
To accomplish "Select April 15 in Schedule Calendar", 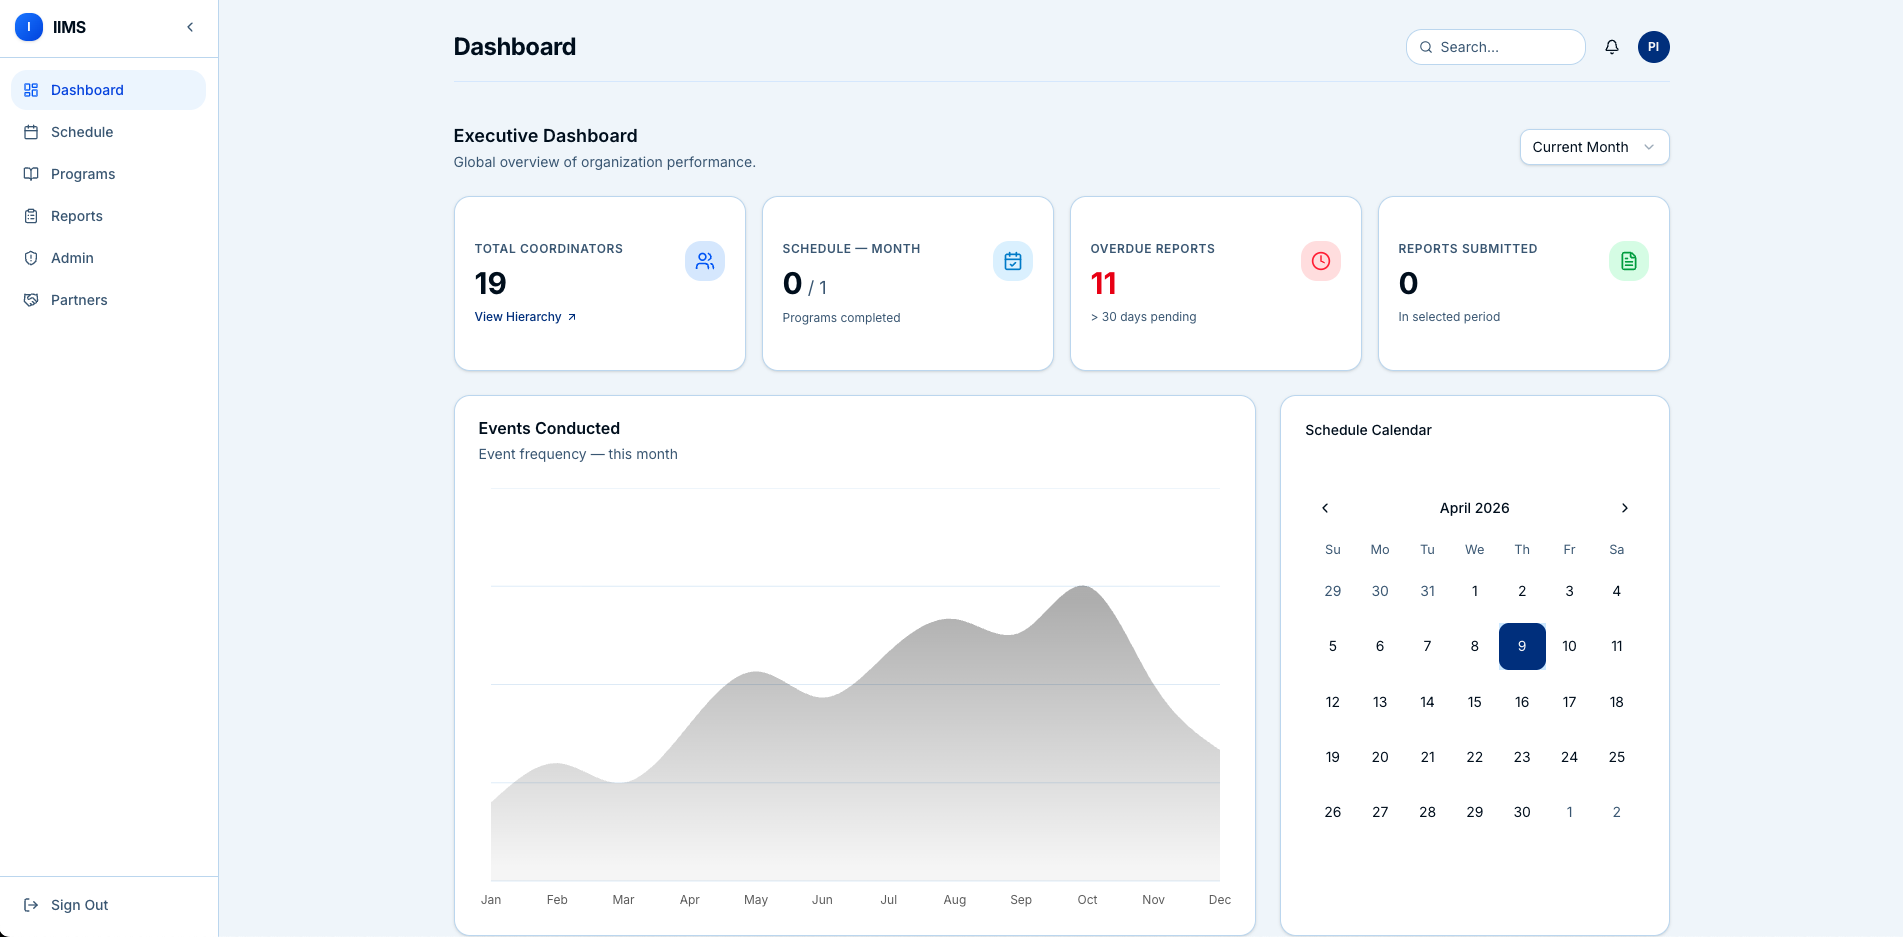I will (x=1474, y=702).
